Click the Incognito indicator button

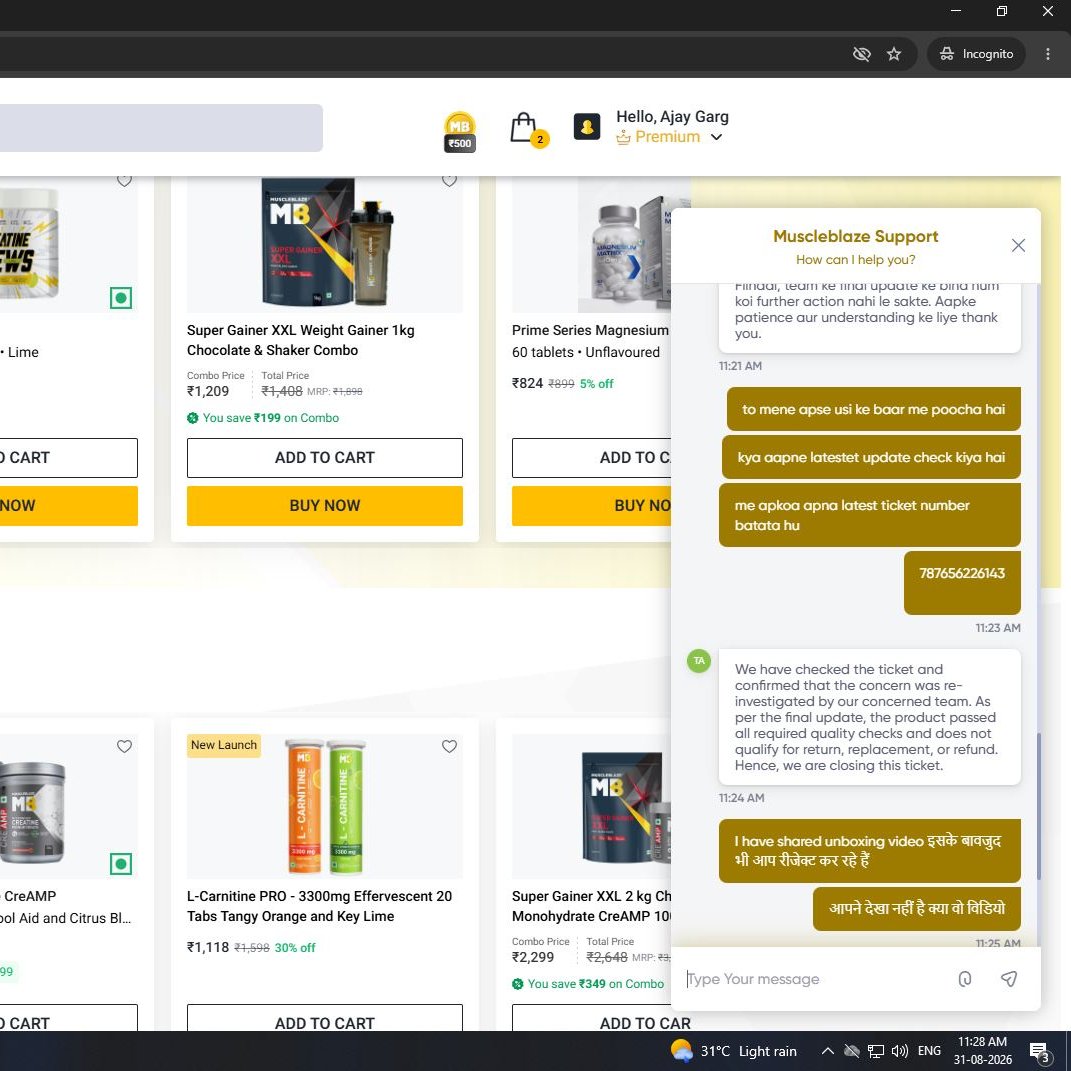[x=976, y=54]
